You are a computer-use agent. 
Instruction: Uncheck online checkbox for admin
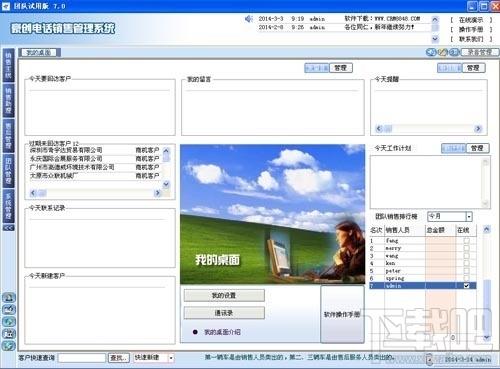pyautogui.click(x=466, y=286)
